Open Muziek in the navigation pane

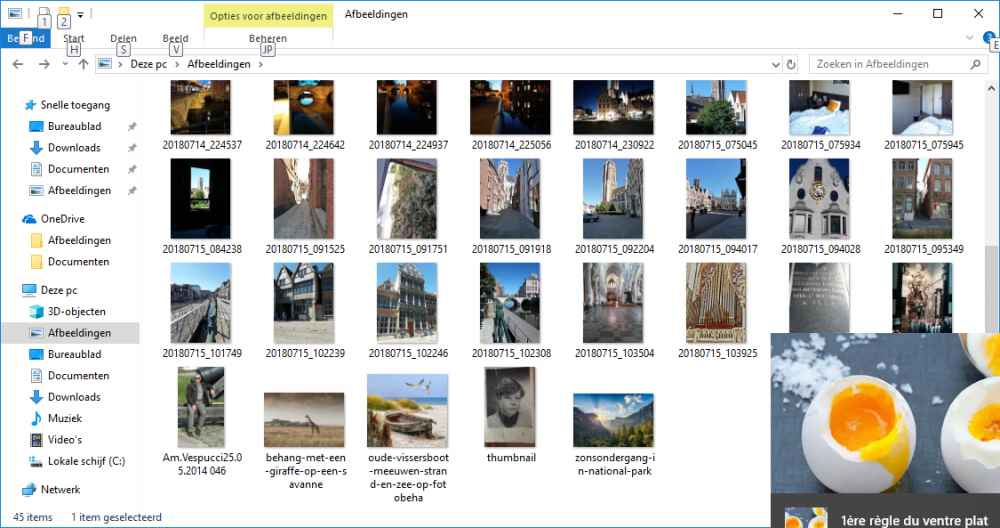tap(64, 418)
